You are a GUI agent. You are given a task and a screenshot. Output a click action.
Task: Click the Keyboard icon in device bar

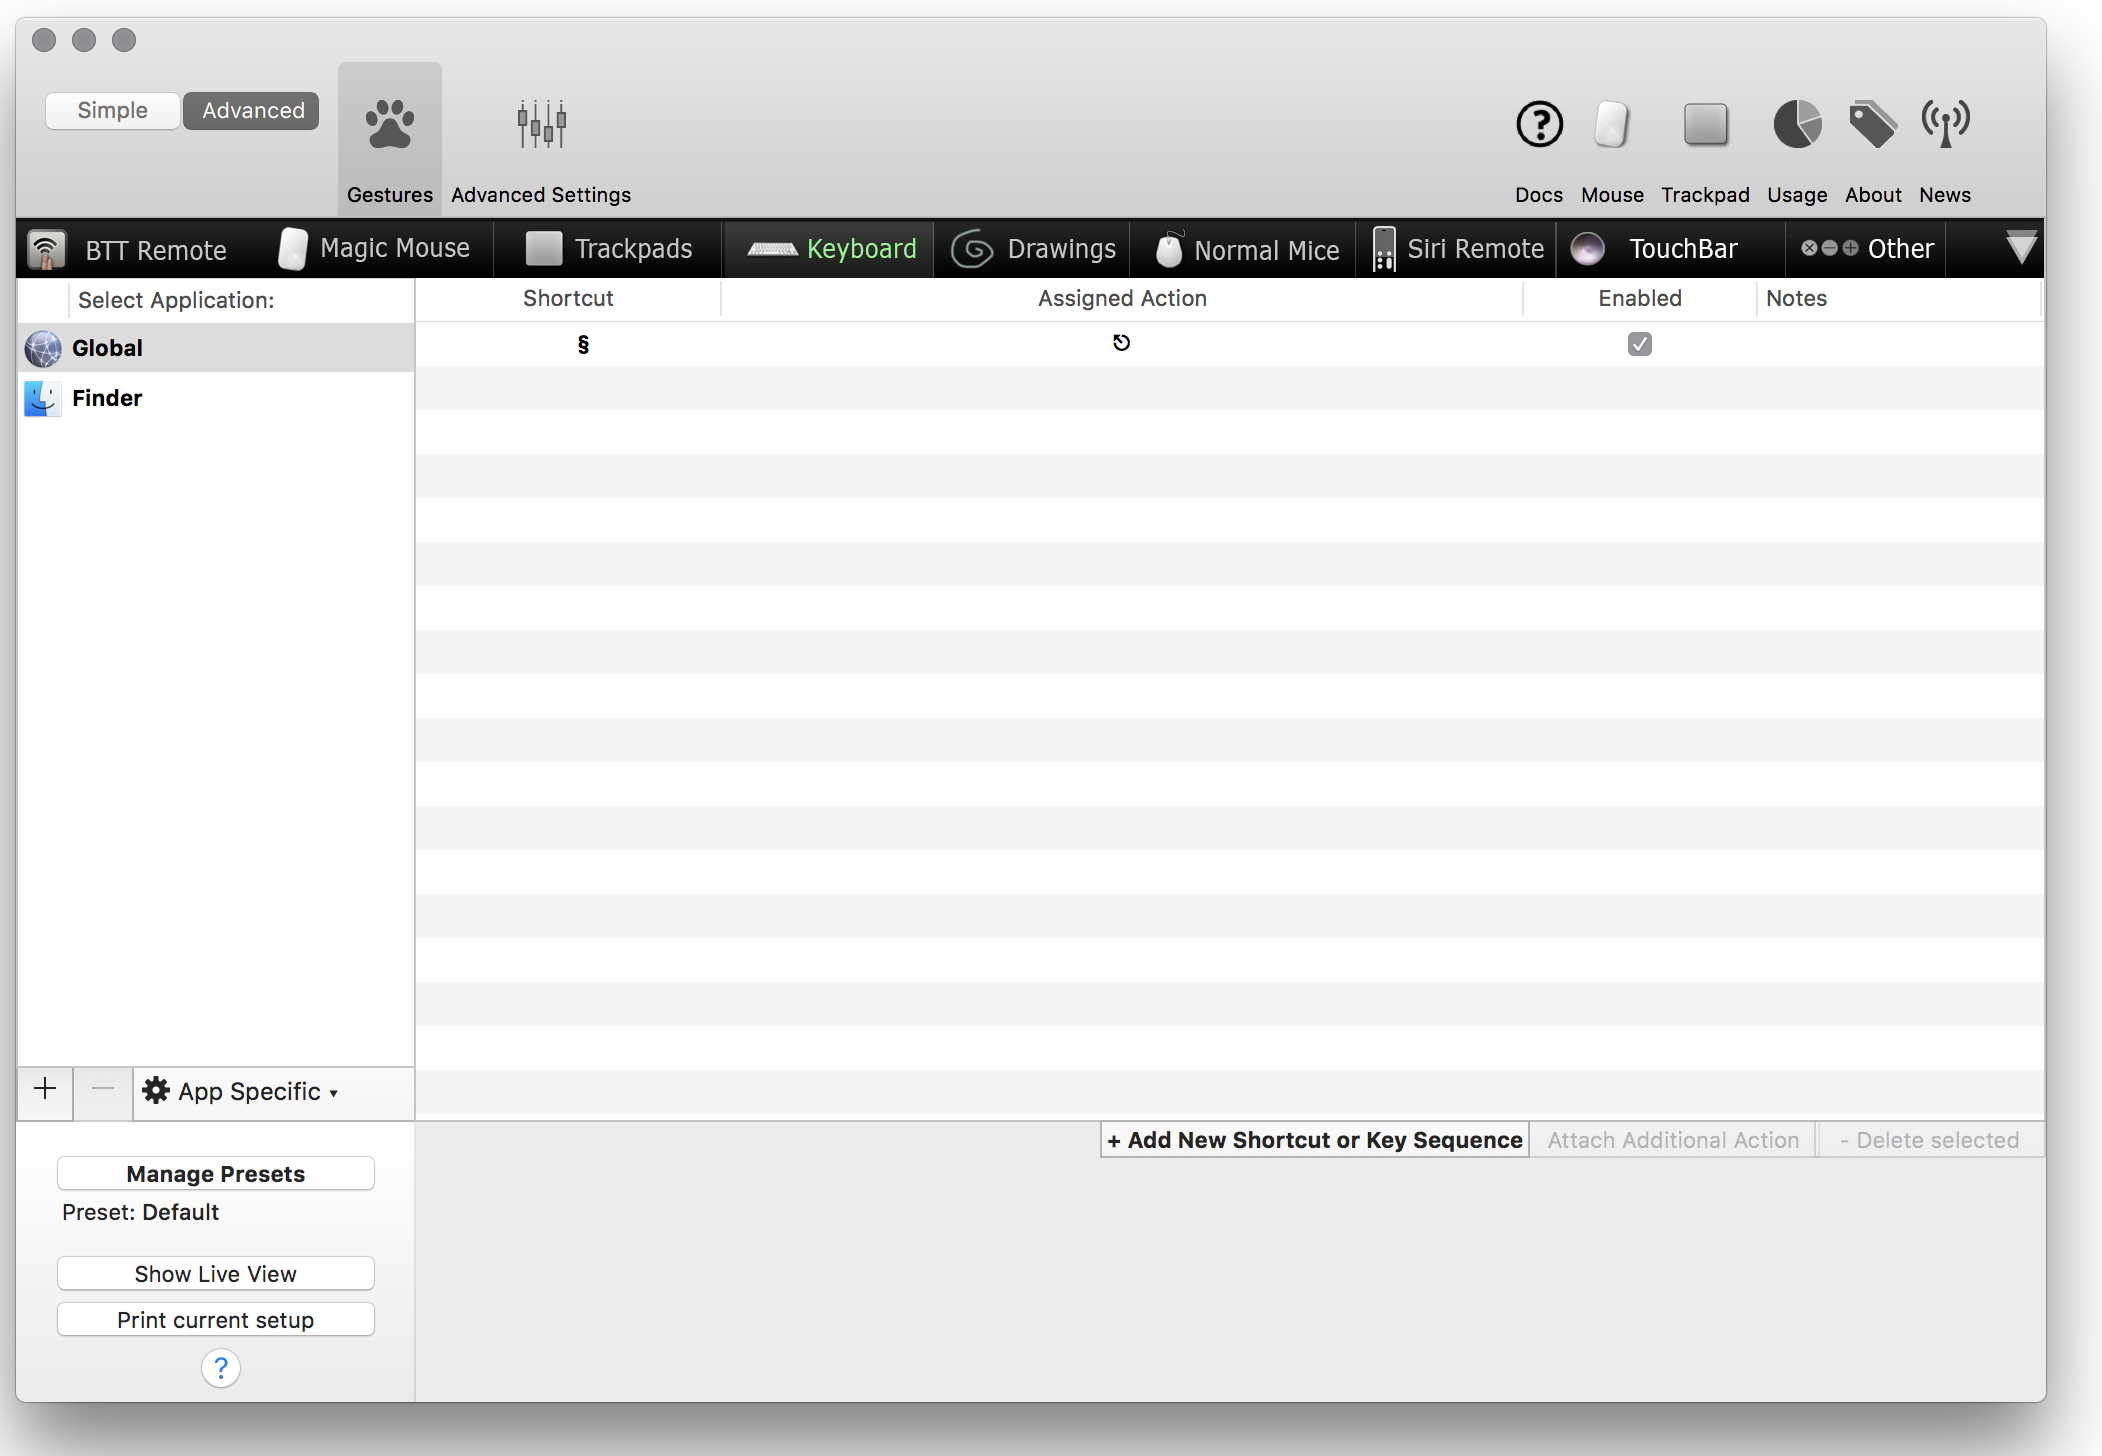(772, 249)
